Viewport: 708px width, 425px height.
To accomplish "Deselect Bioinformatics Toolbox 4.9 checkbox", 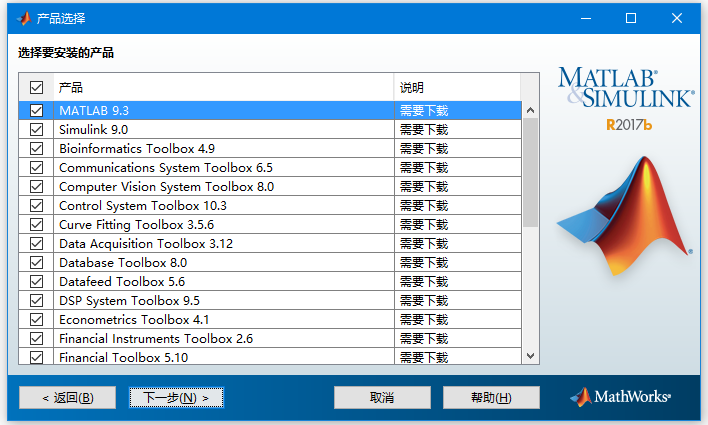I will (37, 149).
